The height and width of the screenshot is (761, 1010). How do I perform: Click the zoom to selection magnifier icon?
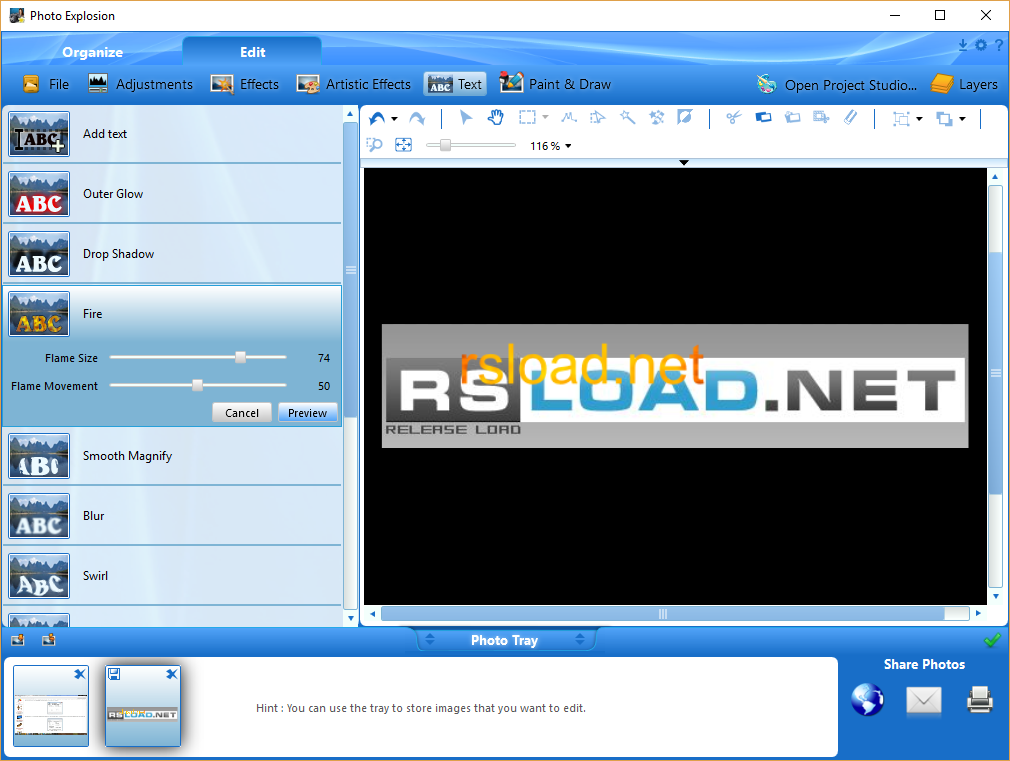point(374,145)
